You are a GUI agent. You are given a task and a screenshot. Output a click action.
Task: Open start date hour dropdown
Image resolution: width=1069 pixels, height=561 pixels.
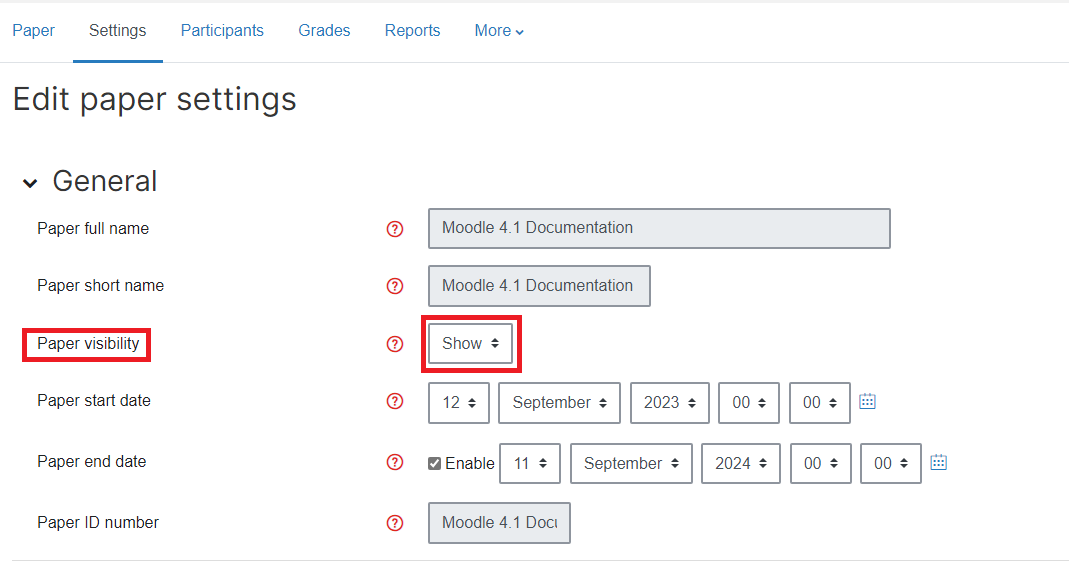(749, 403)
